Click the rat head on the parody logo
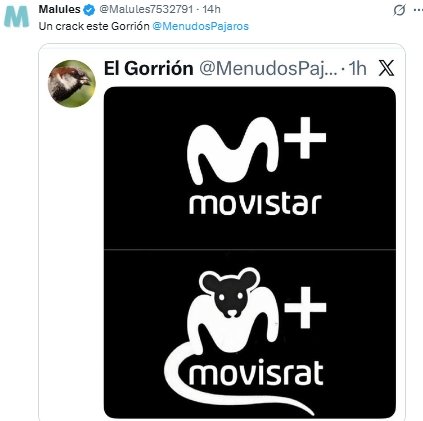Image resolution: width=423 pixels, height=421 pixels. [230, 292]
